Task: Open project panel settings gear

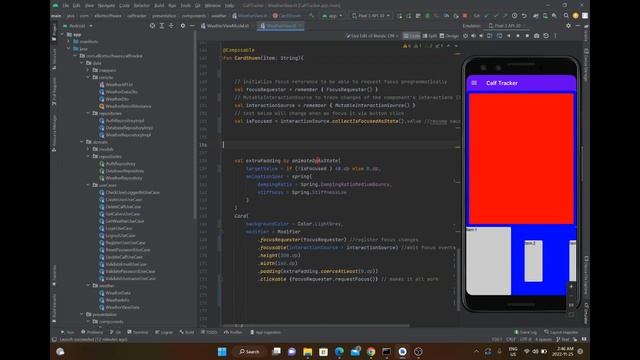Action: 182,26
